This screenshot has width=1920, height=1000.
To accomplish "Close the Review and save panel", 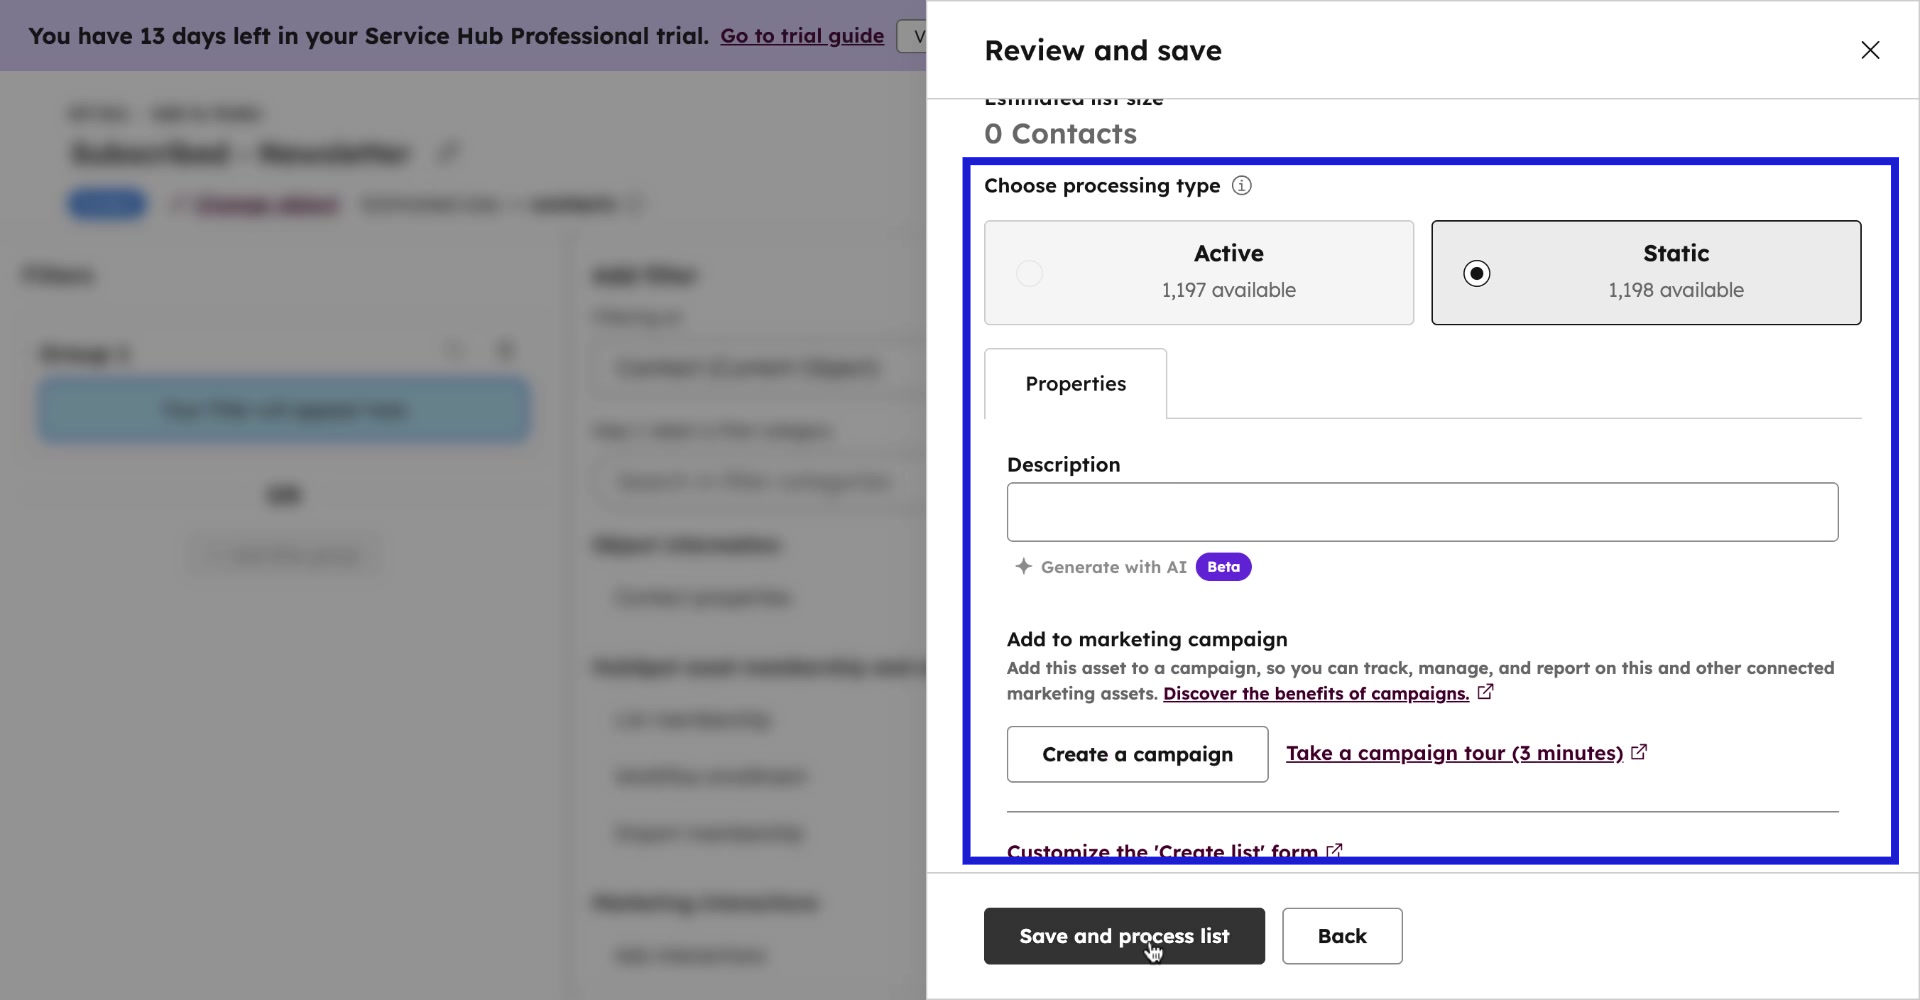I will point(1869,50).
